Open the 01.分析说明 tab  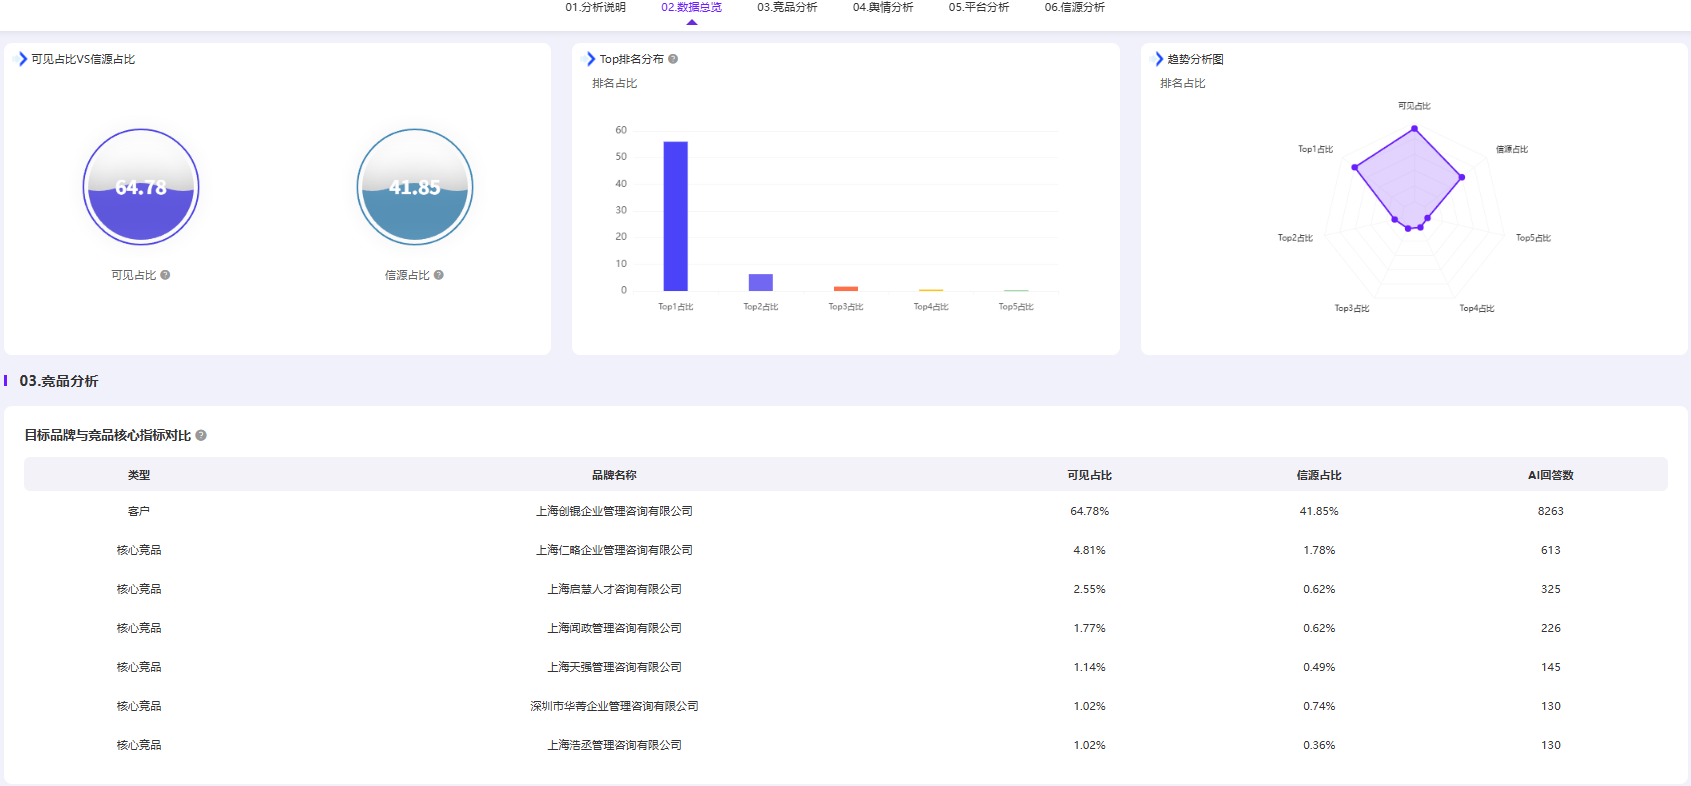pos(595,7)
